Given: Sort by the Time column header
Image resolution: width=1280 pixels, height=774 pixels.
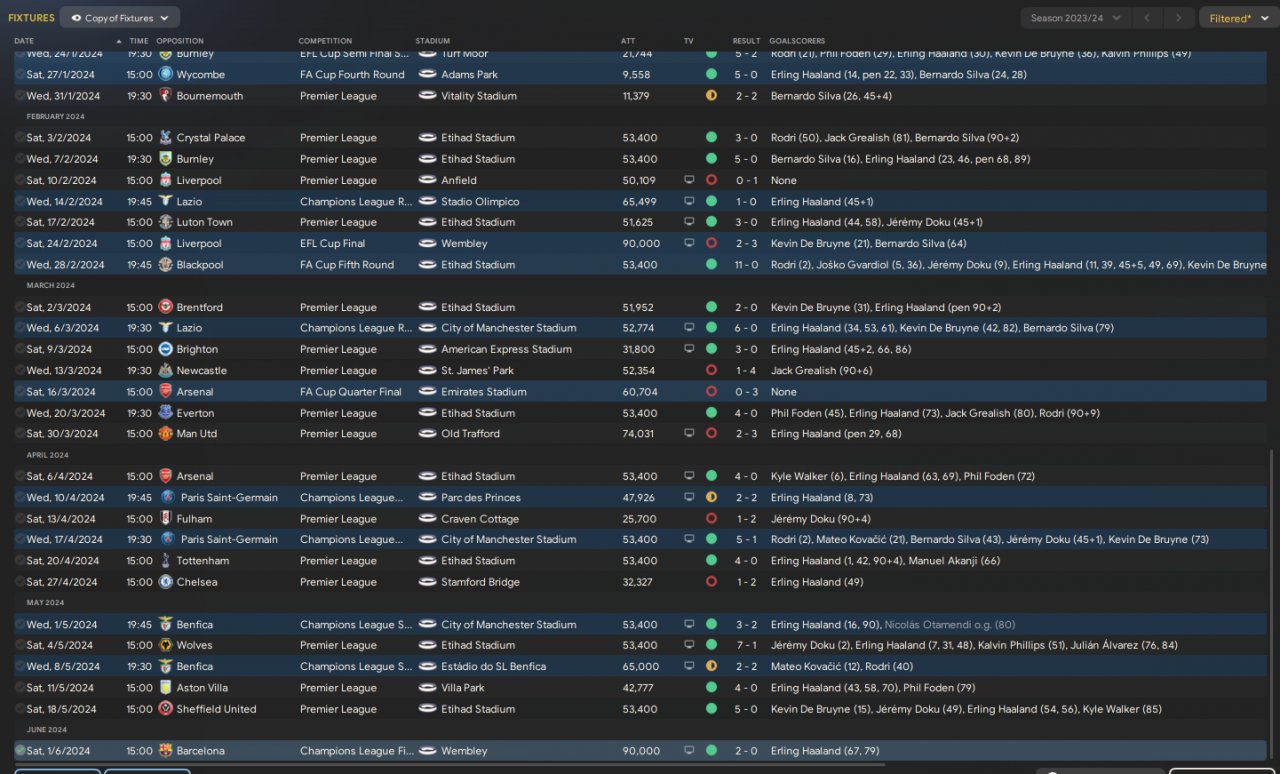Looking at the screenshot, I should pyautogui.click(x=137, y=41).
